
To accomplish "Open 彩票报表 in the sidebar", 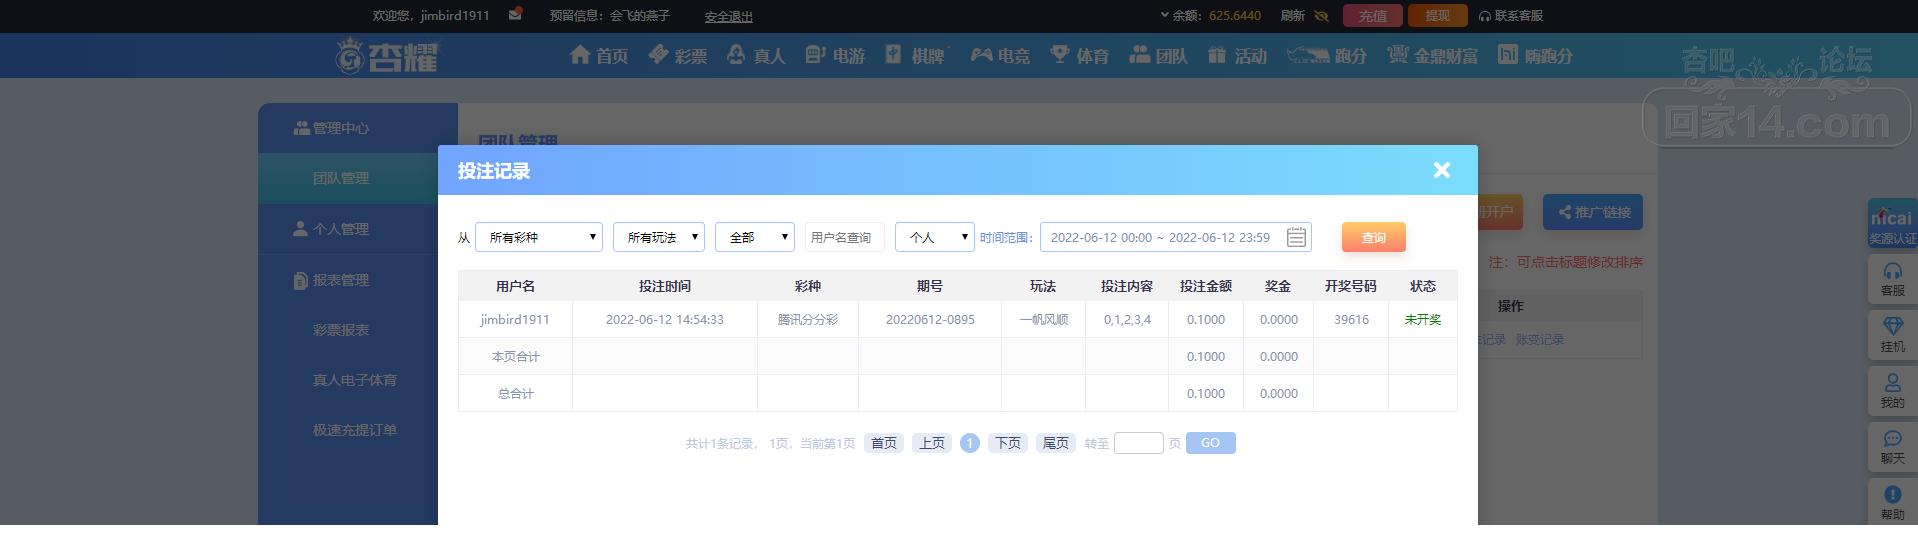I will tap(341, 330).
